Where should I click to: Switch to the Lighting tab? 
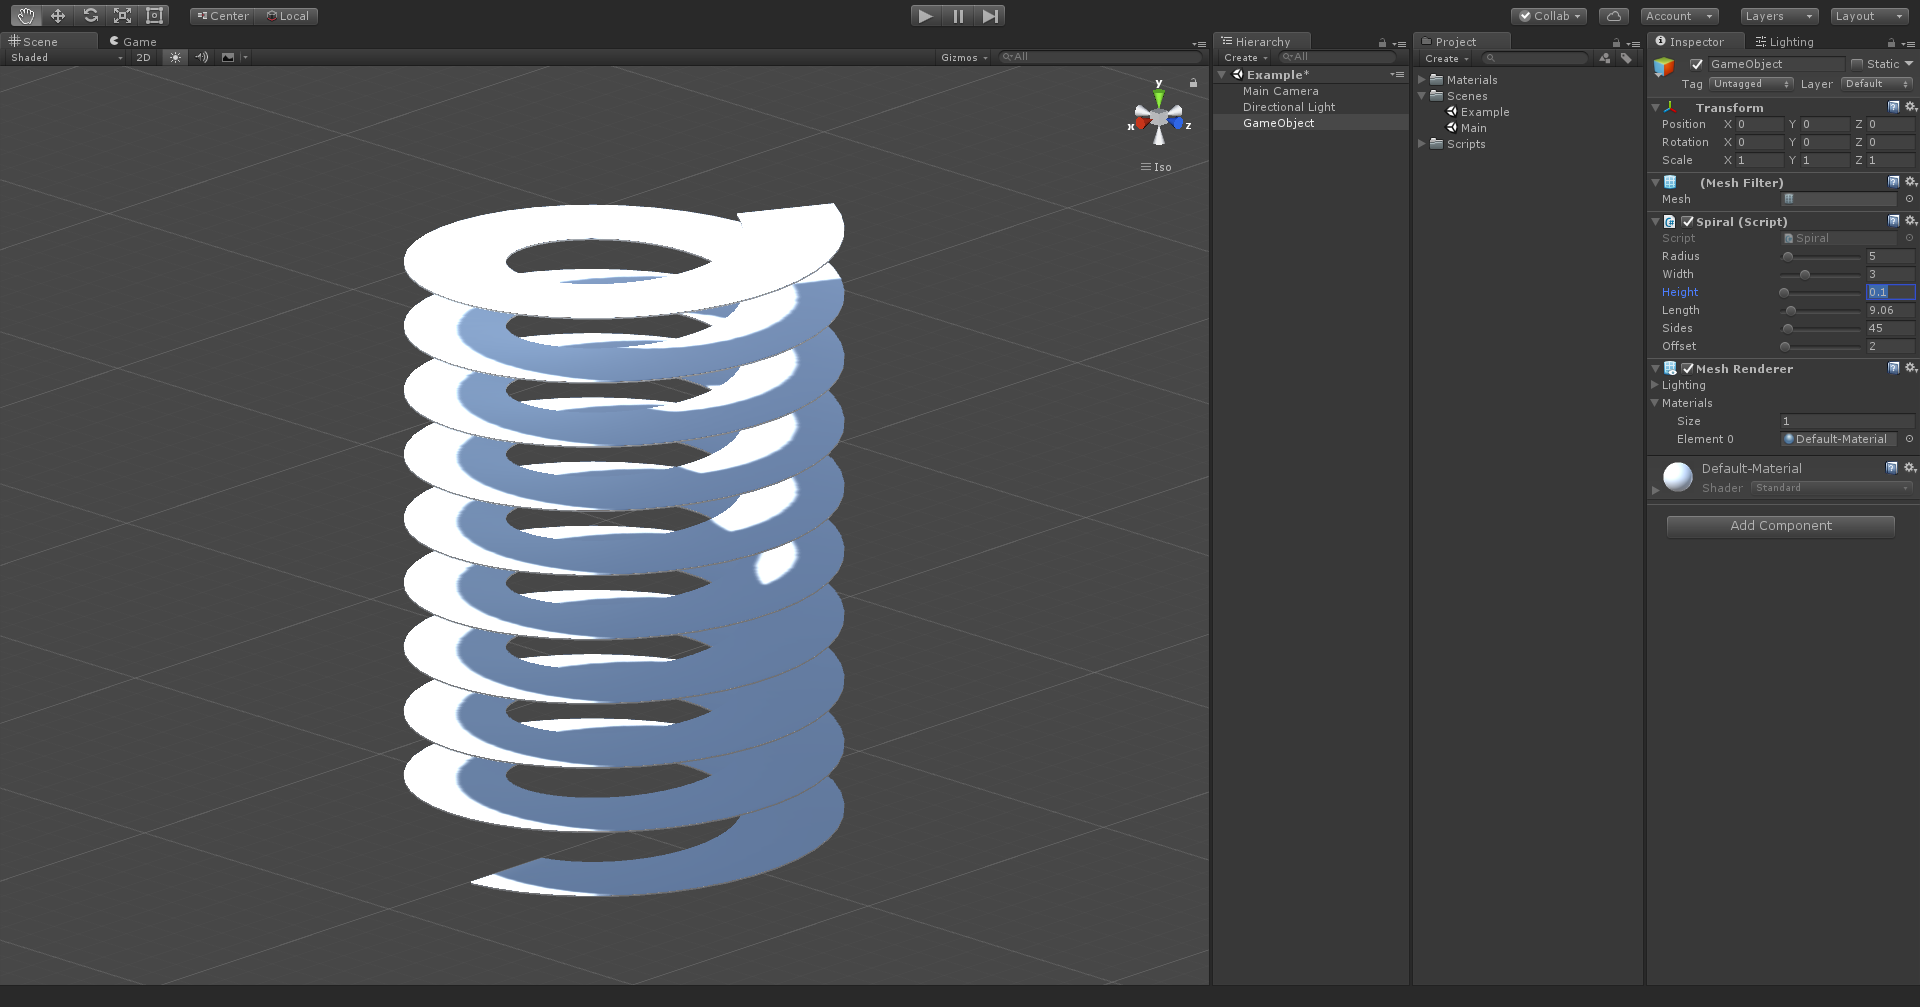(1784, 41)
